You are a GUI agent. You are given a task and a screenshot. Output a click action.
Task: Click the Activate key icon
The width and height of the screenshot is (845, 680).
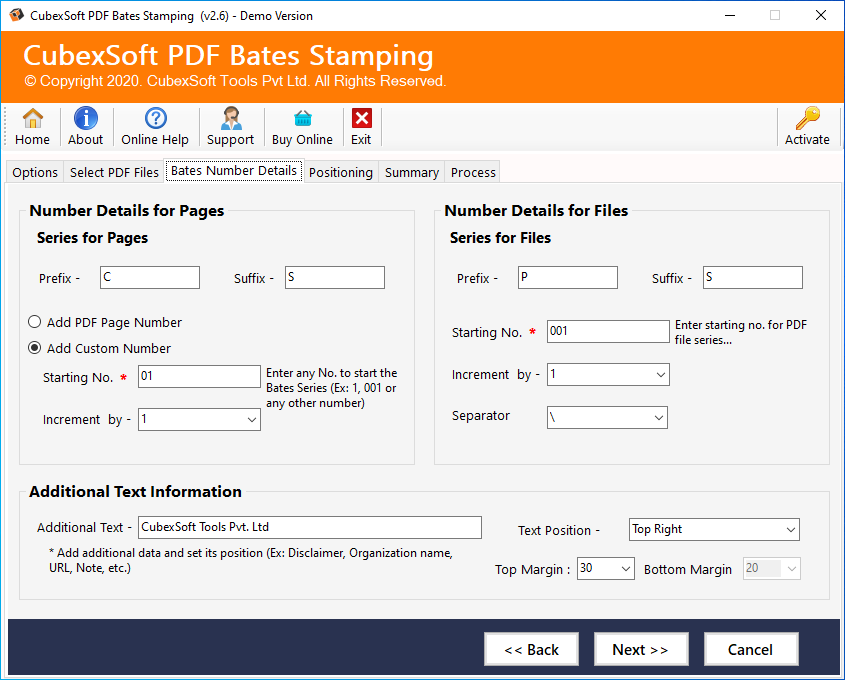(807, 119)
